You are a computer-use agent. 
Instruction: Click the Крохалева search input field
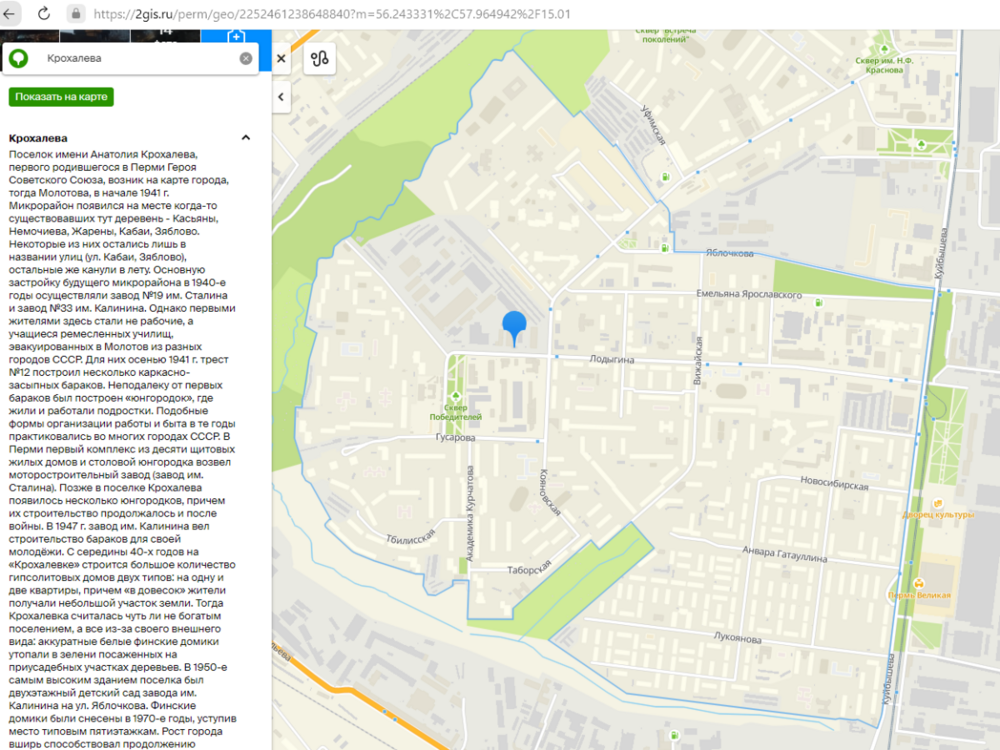point(139,59)
